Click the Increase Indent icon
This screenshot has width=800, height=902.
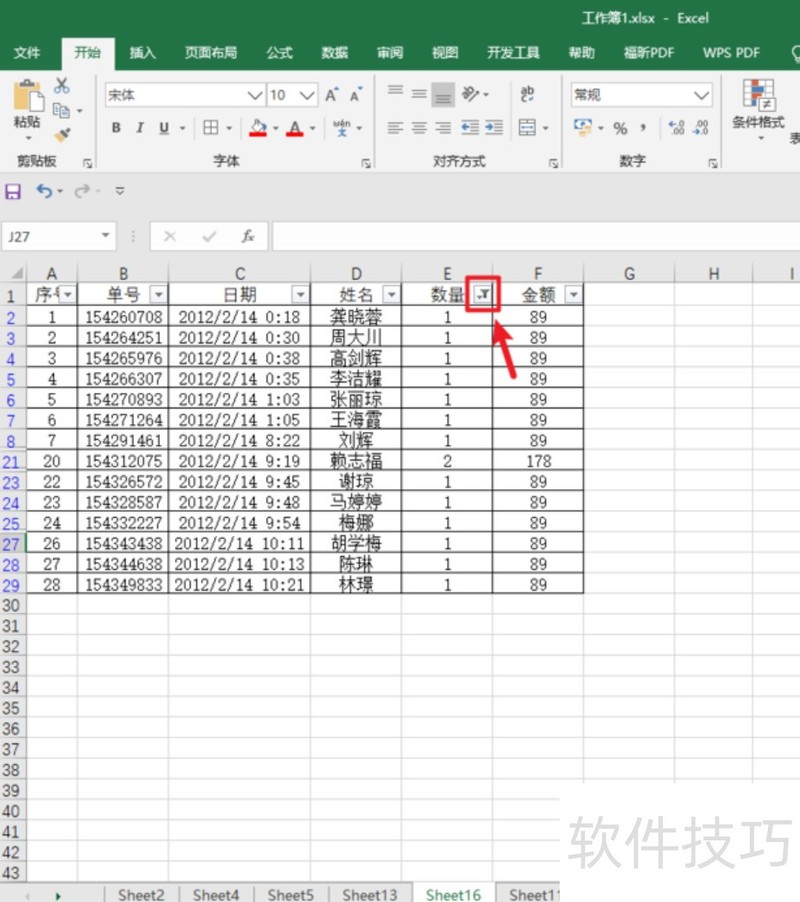[x=494, y=128]
